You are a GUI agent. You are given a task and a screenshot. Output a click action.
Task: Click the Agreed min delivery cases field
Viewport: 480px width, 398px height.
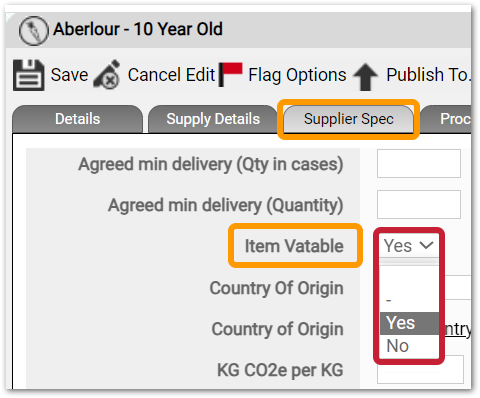tap(419, 164)
